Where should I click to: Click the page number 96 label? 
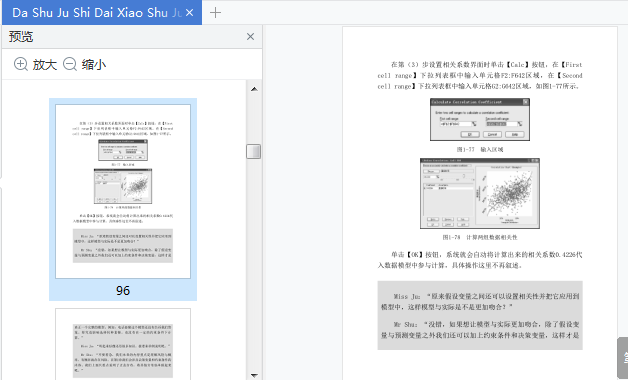click(123, 290)
